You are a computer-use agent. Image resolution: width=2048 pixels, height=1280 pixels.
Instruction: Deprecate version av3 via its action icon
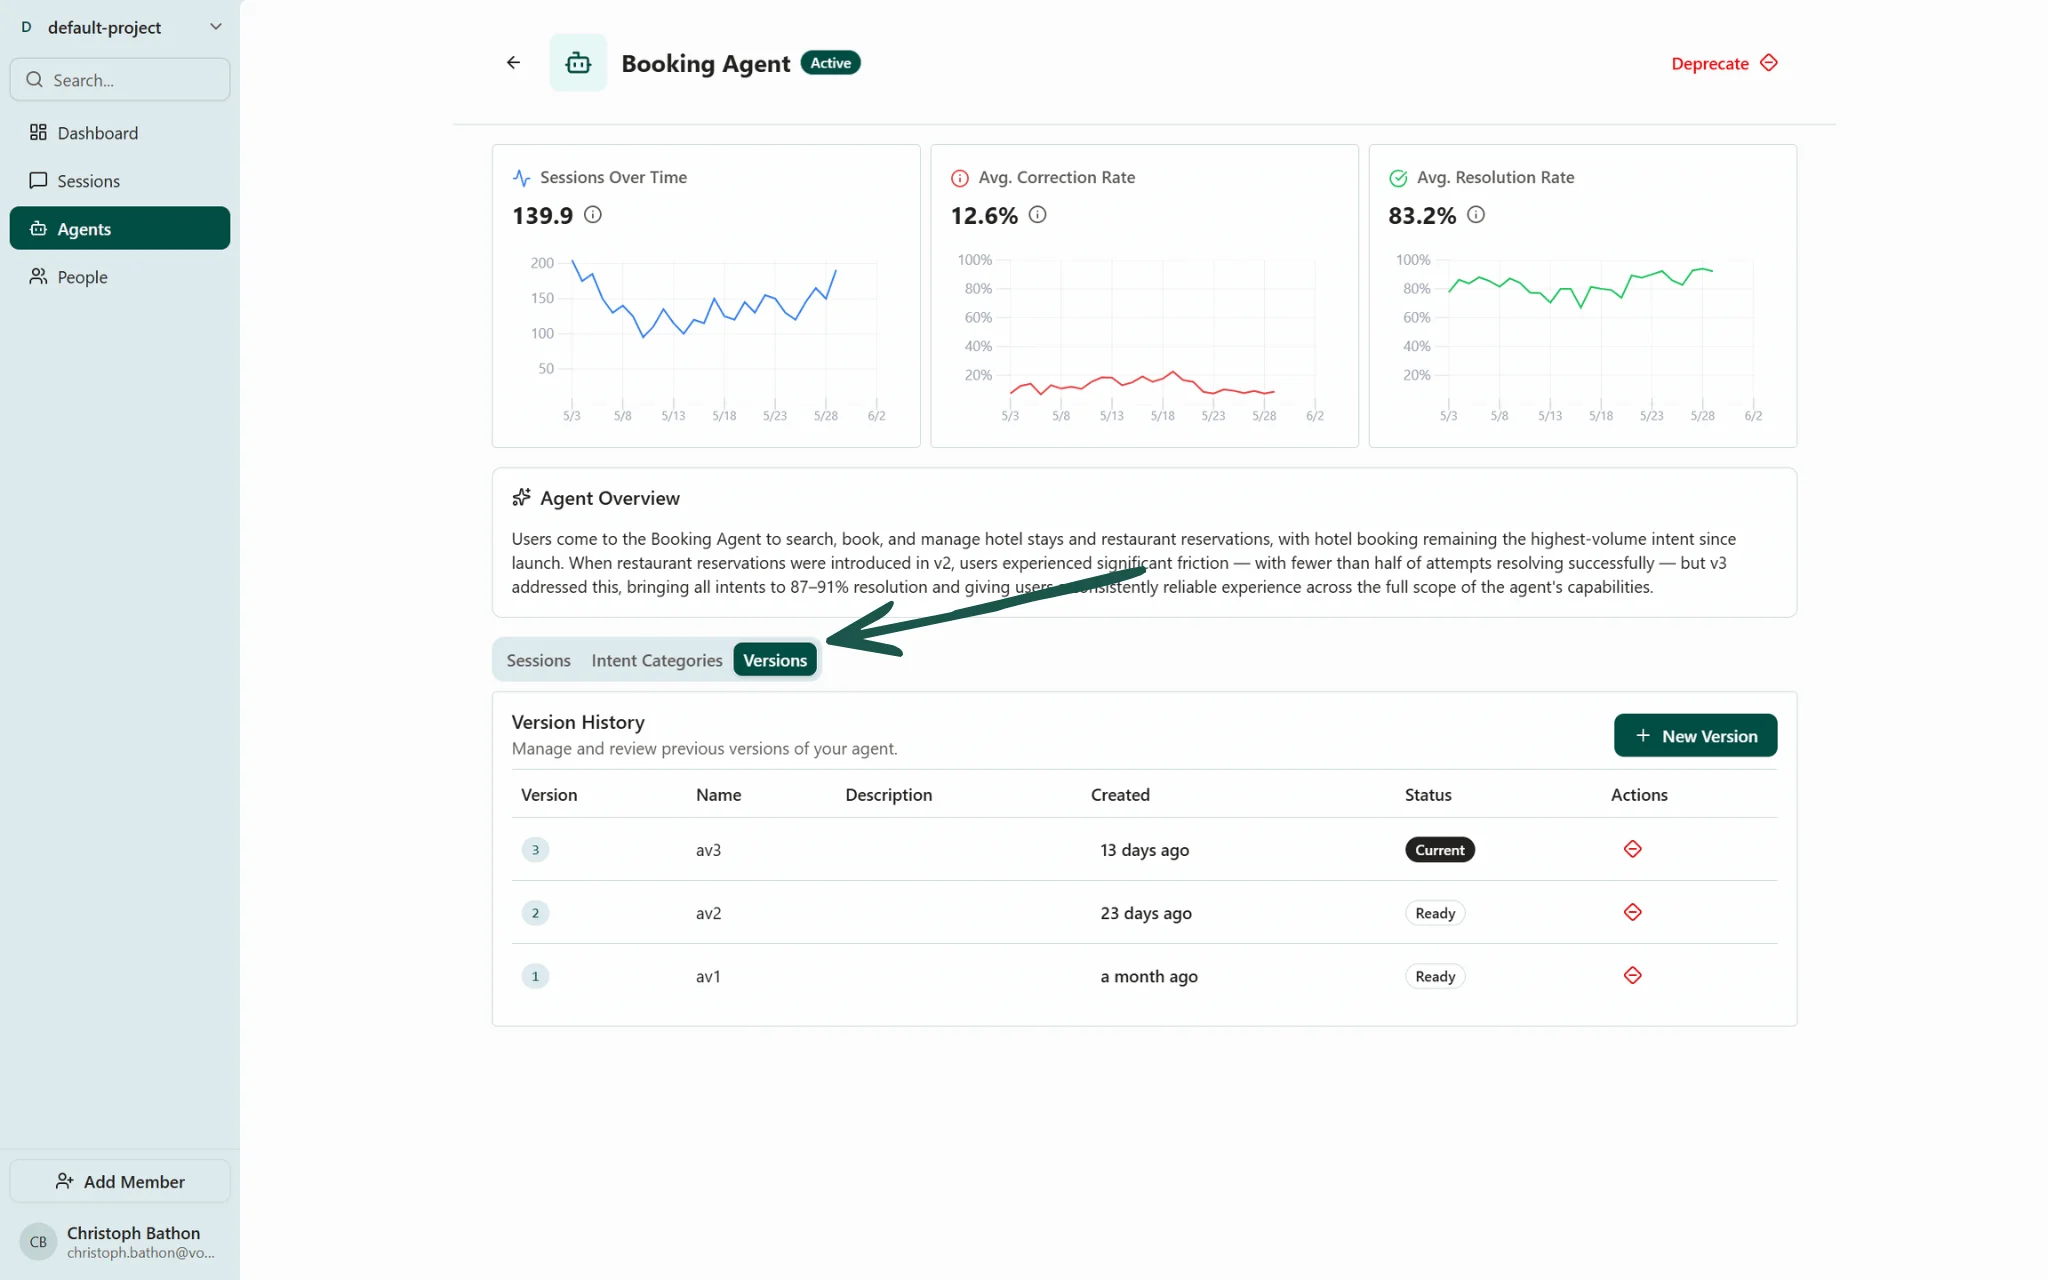click(x=1633, y=849)
